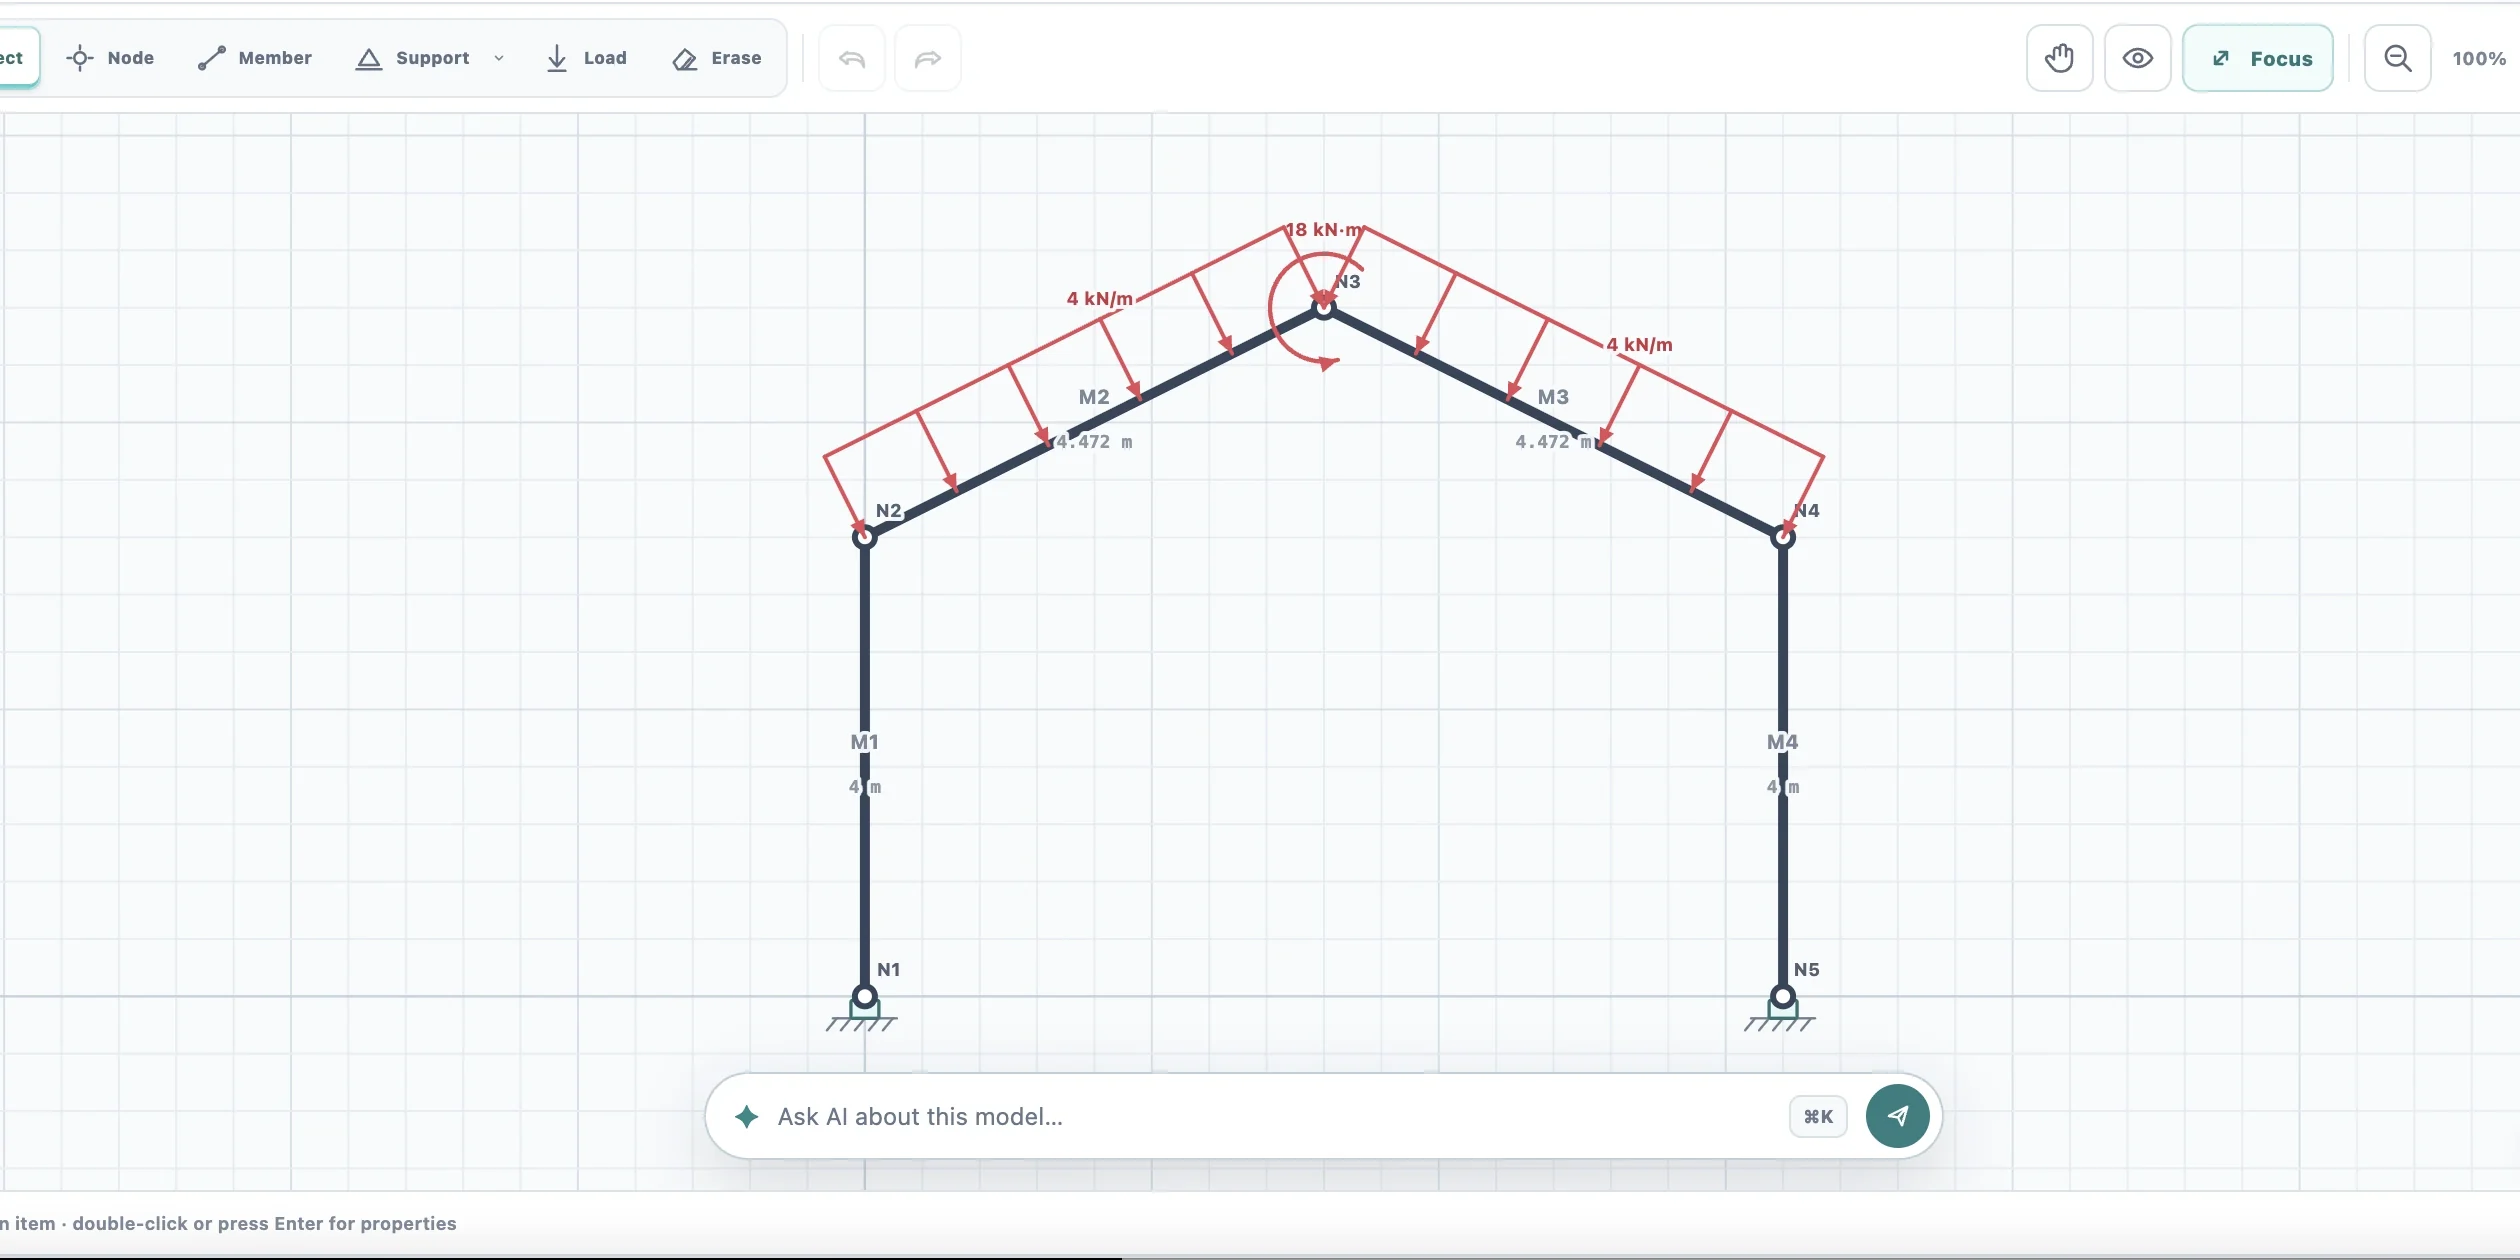Click the 4 kN/m load label on M3

point(1639,345)
